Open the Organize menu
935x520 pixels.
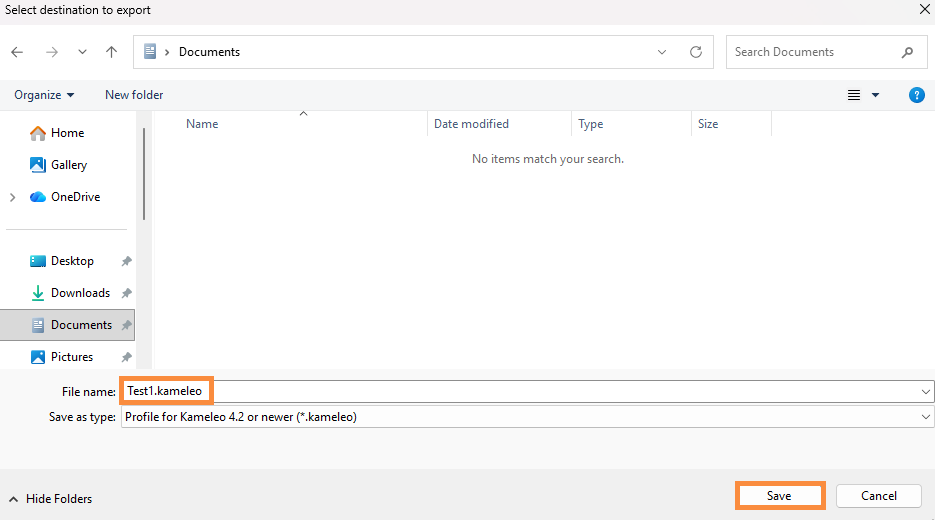44,95
